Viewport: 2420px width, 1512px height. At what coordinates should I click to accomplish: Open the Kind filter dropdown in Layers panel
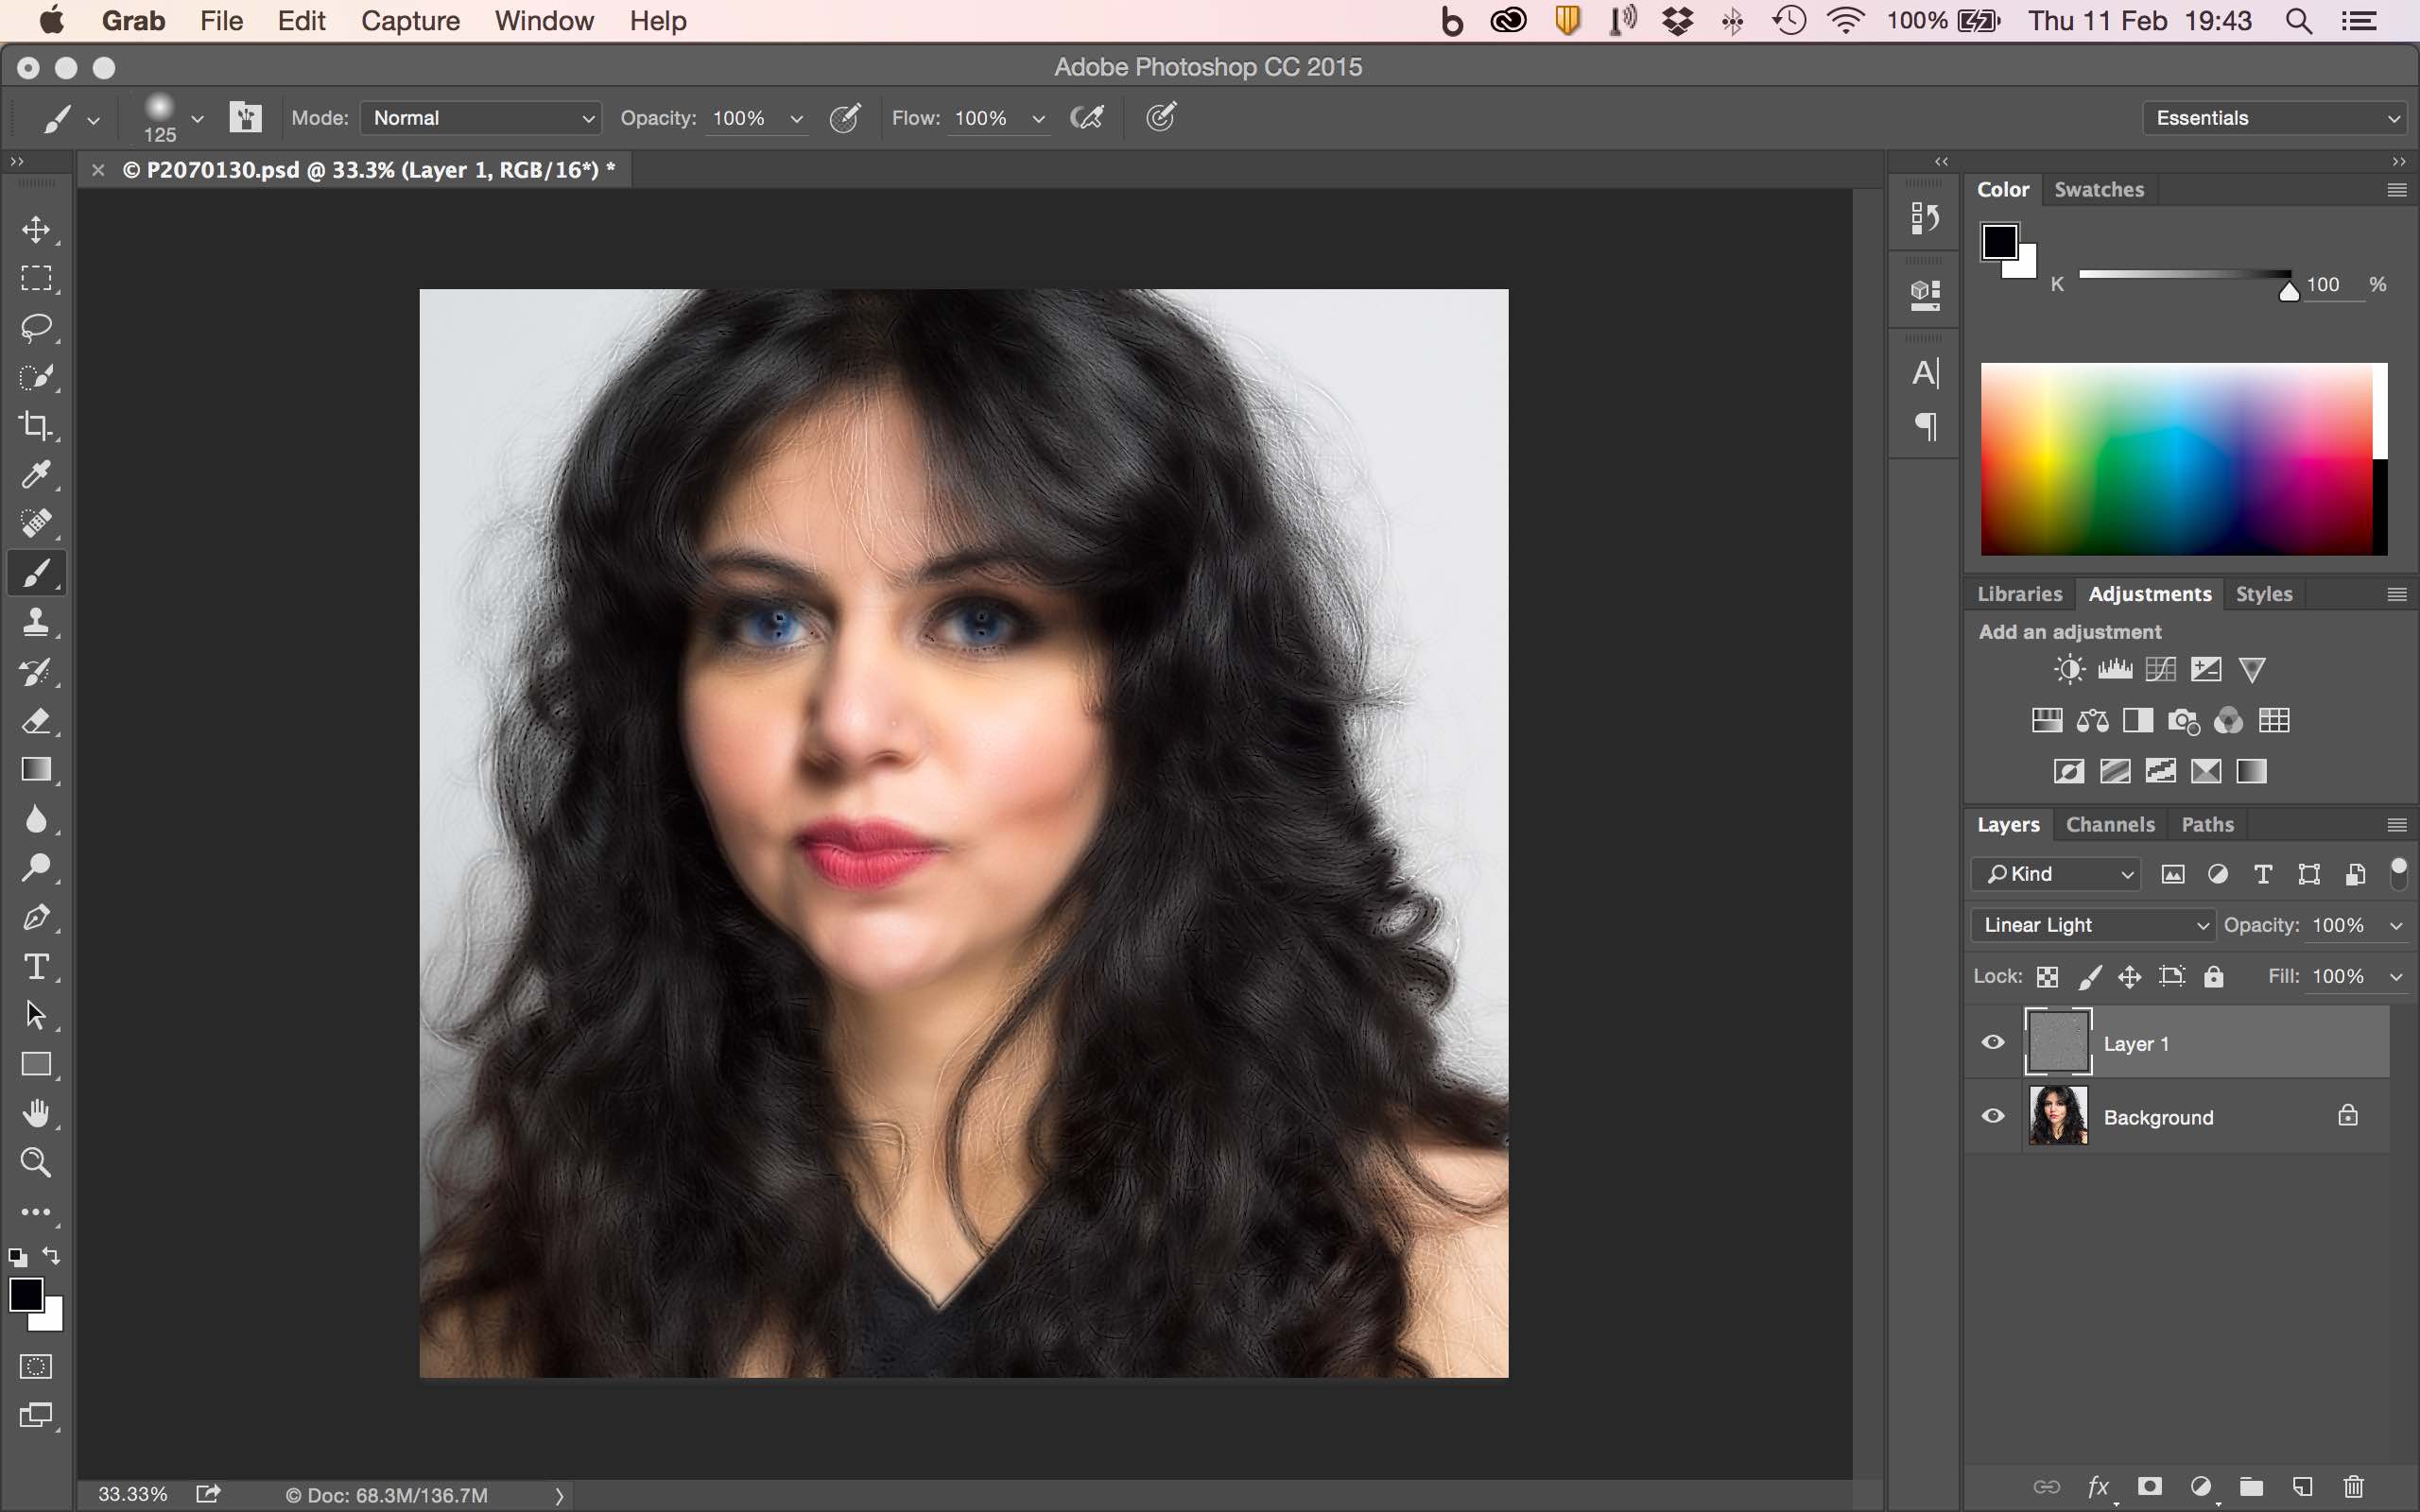[2054, 873]
